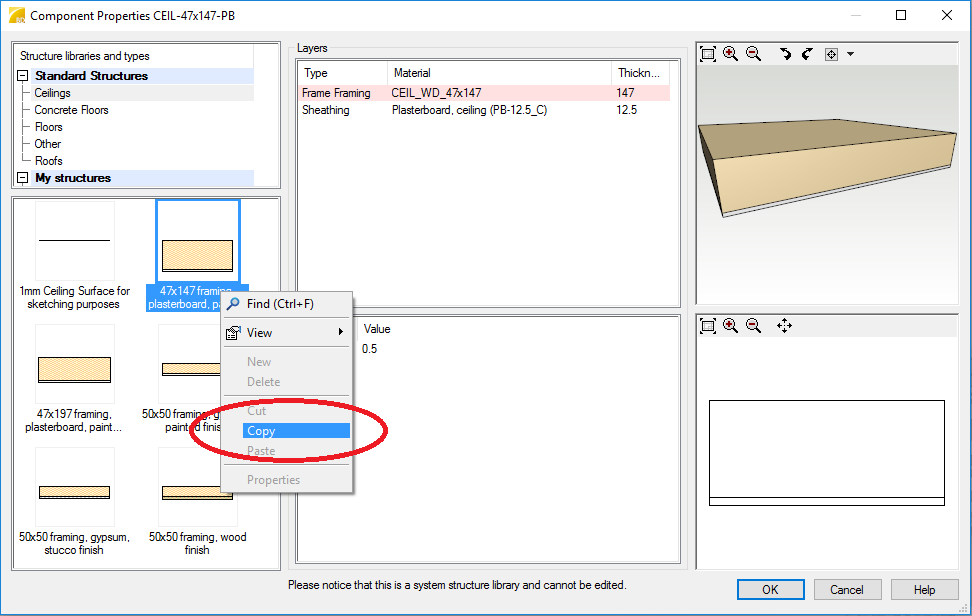The image size is (972, 616).
Task: Zoom in on the 3D preview
Action: [x=730, y=54]
